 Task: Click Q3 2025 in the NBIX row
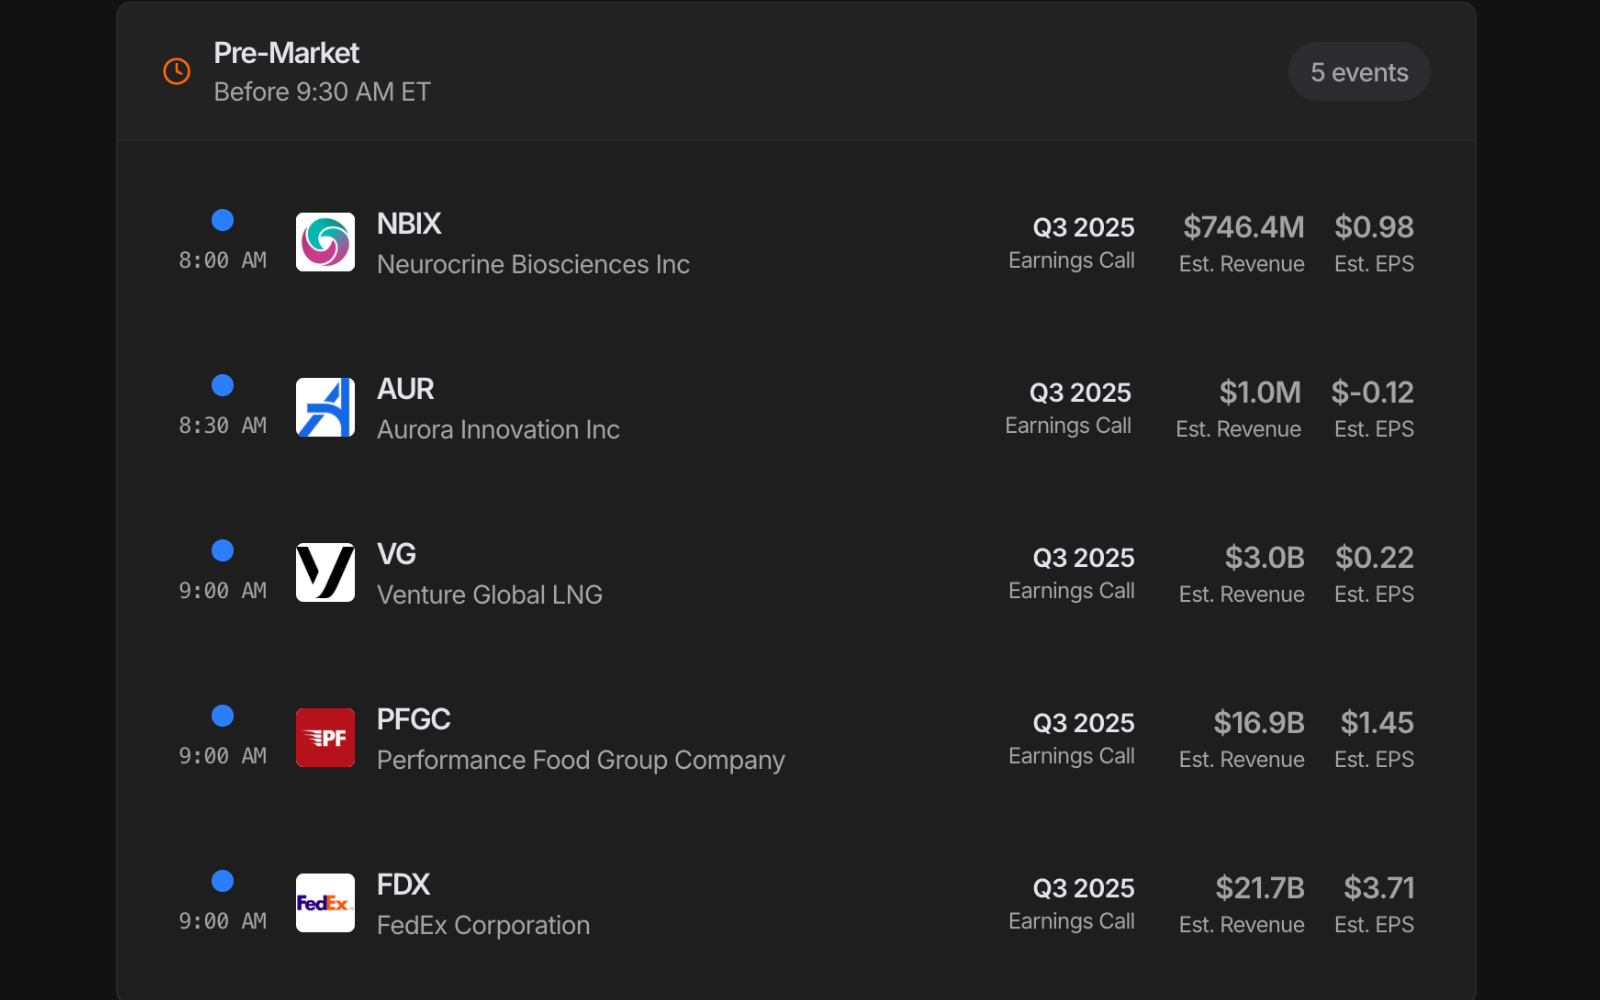click(x=1084, y=227)
